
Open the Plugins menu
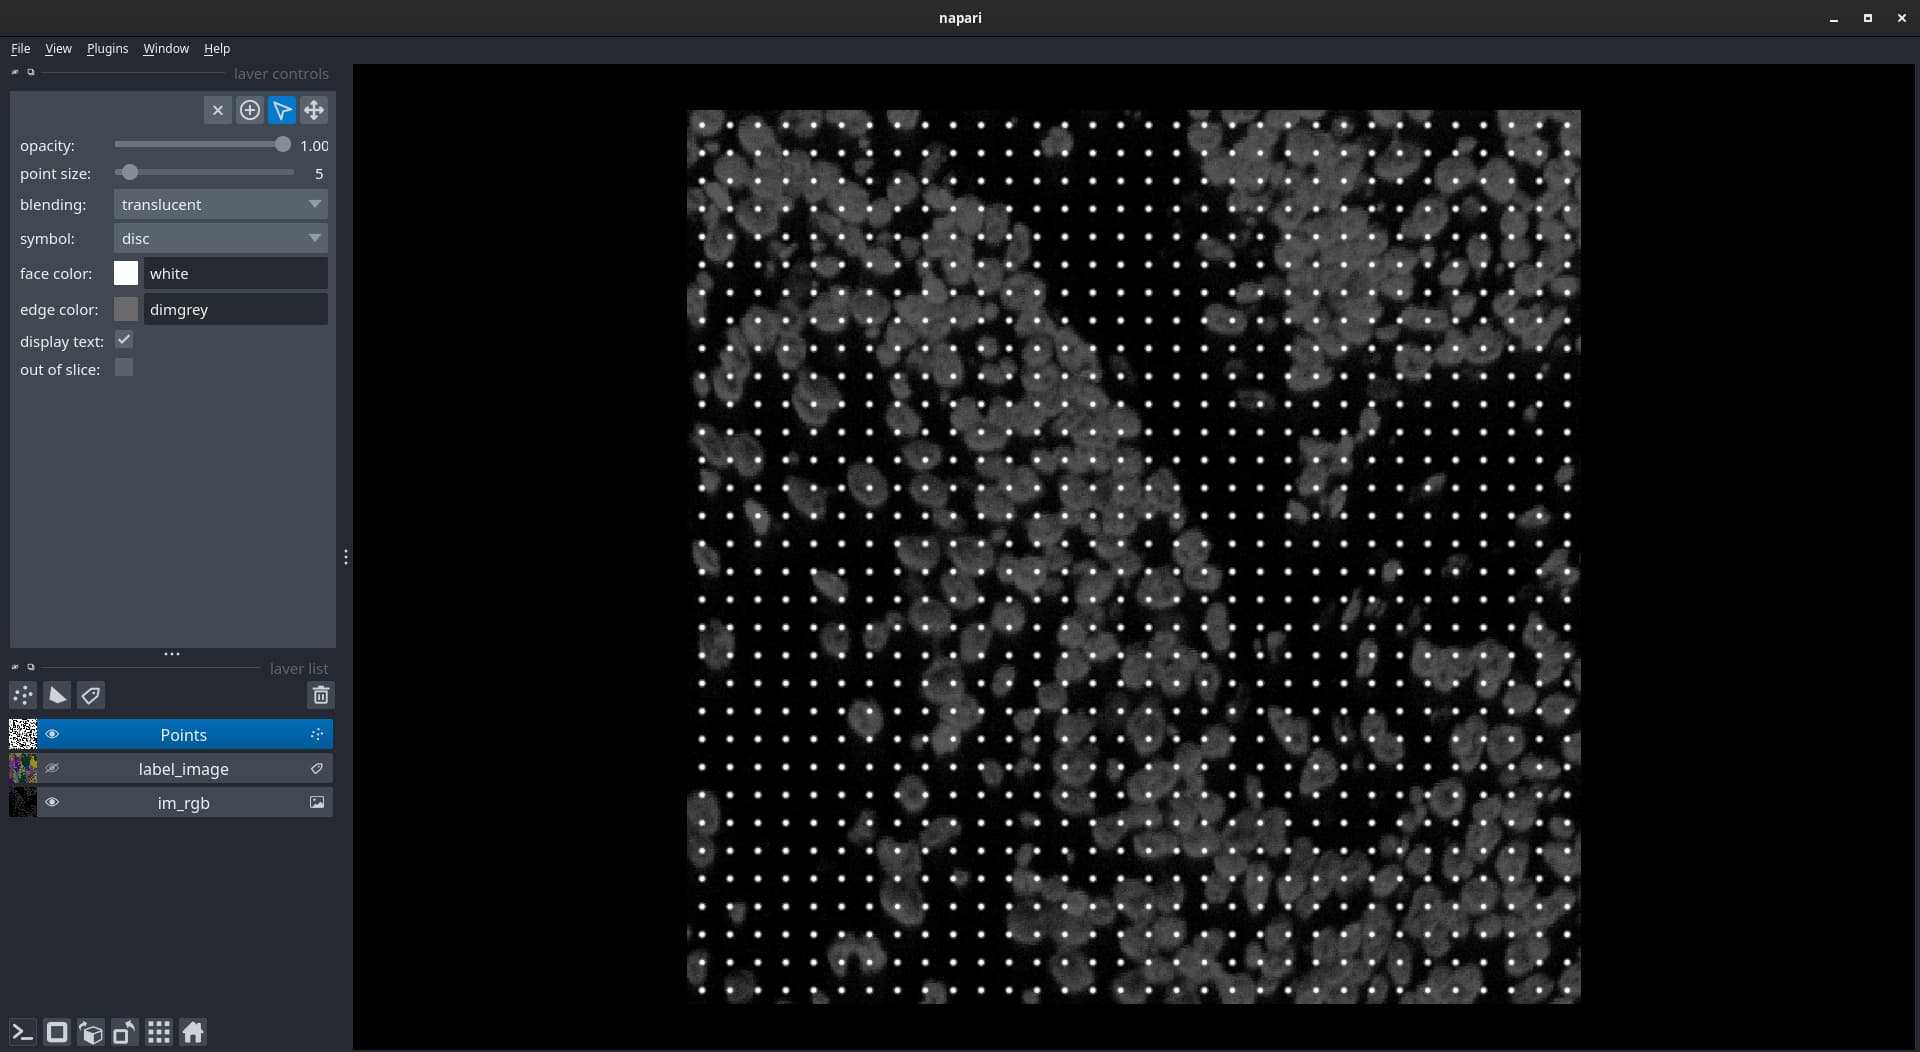107,48
